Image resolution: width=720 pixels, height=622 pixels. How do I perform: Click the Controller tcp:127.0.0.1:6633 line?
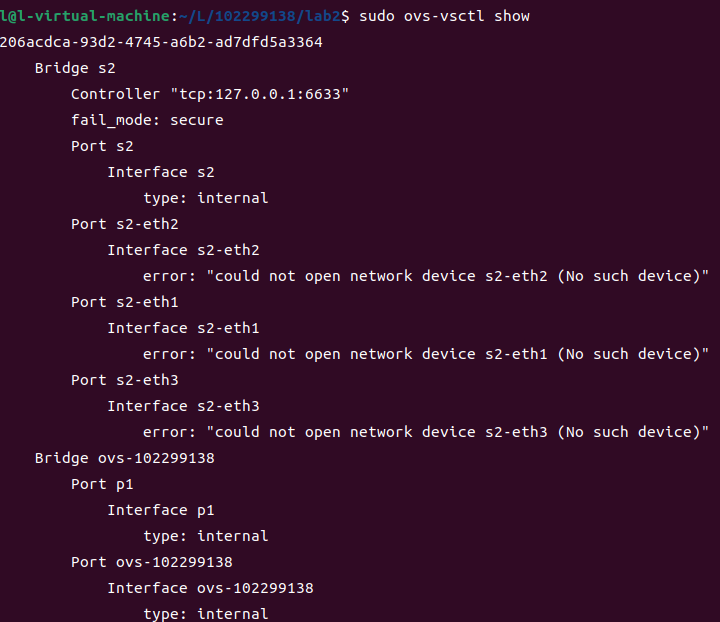coord(209,94)
